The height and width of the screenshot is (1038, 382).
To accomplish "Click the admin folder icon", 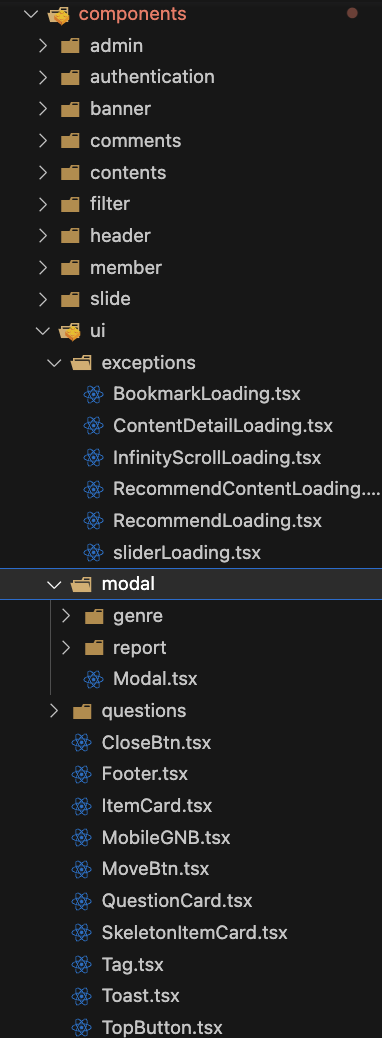I will pos(70,46).
